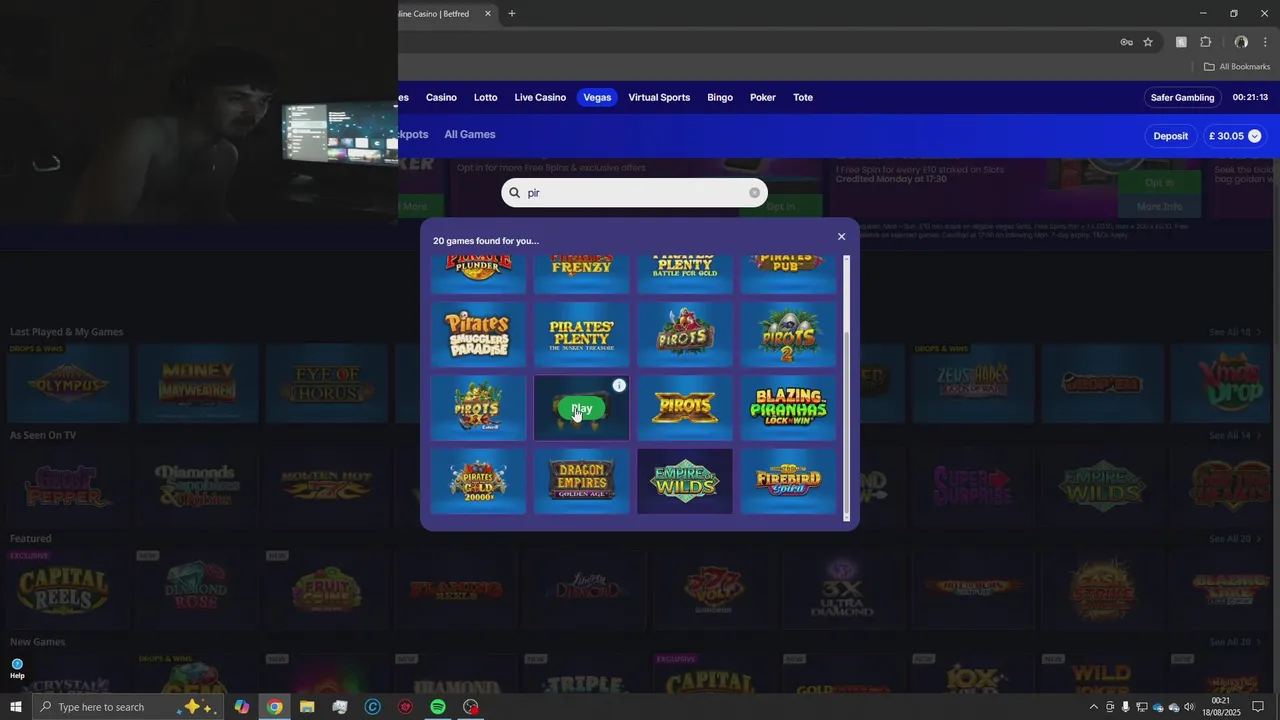Open the volume control in system tray
The image size is (1280, 720).
coord(1189,707)
